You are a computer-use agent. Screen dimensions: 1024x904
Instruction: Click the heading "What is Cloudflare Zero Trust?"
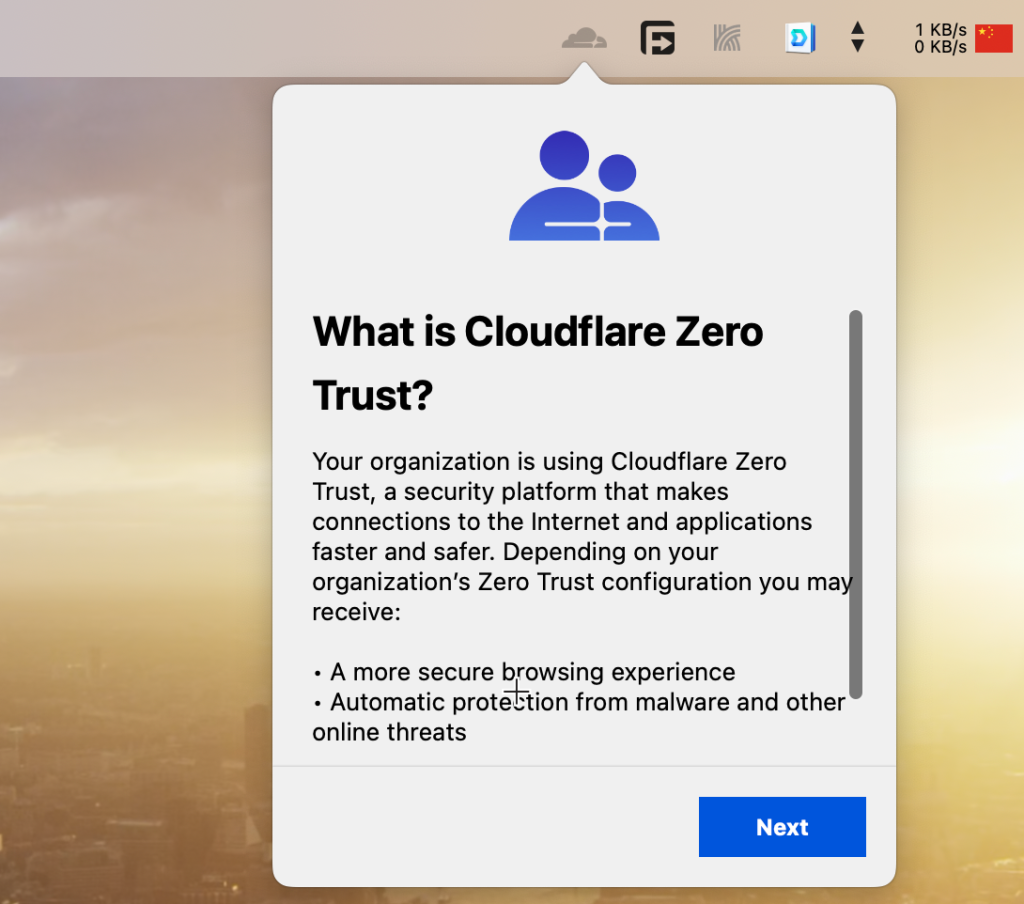tap(537, 363)
